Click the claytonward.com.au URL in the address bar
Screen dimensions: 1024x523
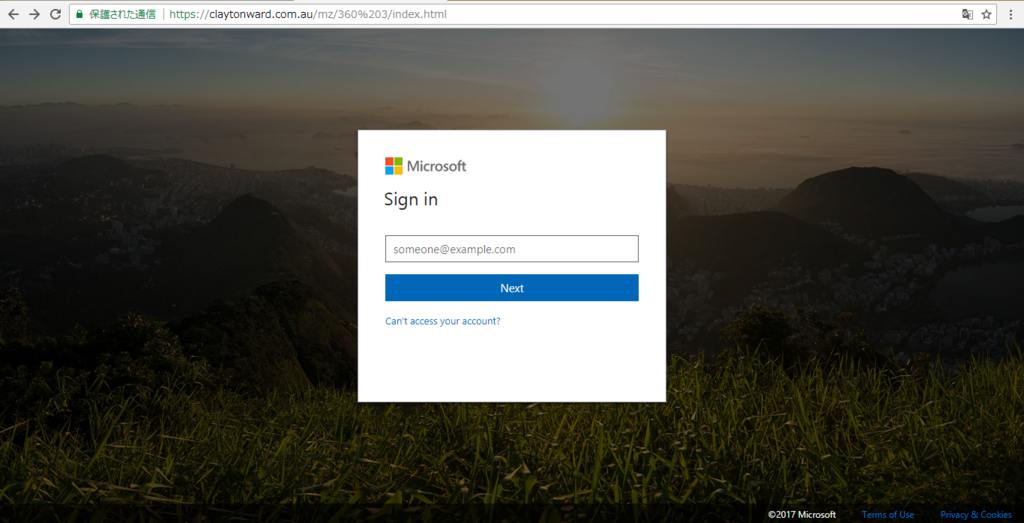308,14
